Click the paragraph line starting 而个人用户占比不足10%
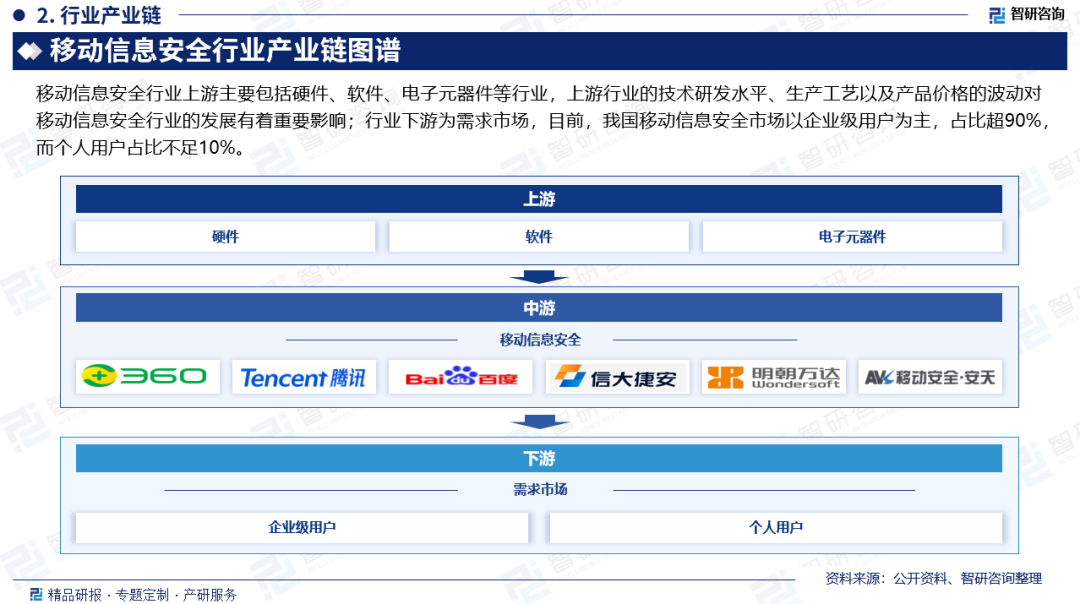 click(140, 147)
